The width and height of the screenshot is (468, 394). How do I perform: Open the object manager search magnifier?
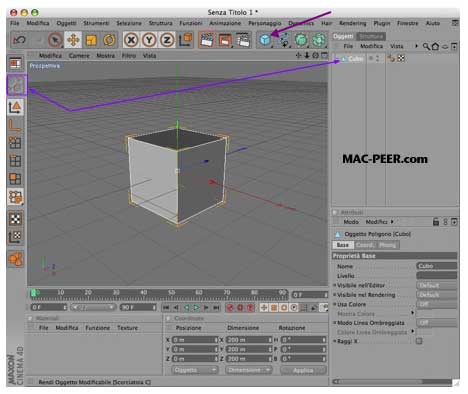click(426, 46)
